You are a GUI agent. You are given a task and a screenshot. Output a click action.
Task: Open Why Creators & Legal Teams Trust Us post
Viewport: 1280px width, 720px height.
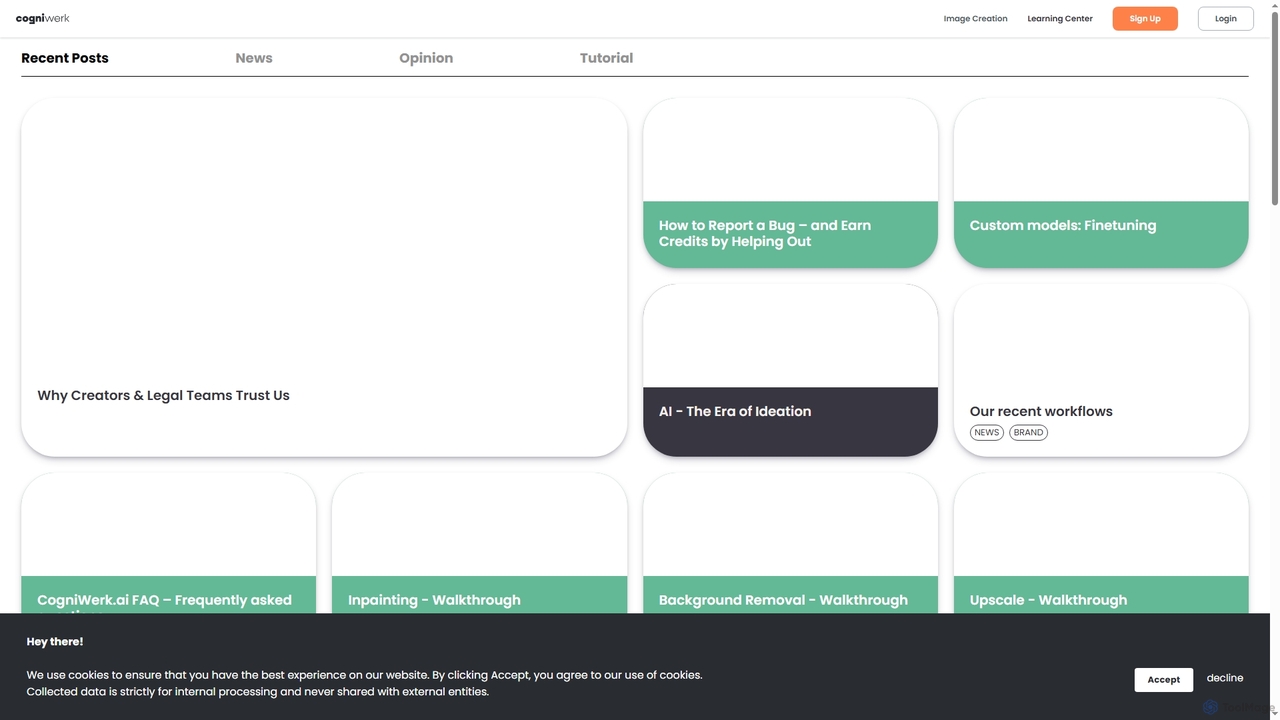(x=324, y=277)
